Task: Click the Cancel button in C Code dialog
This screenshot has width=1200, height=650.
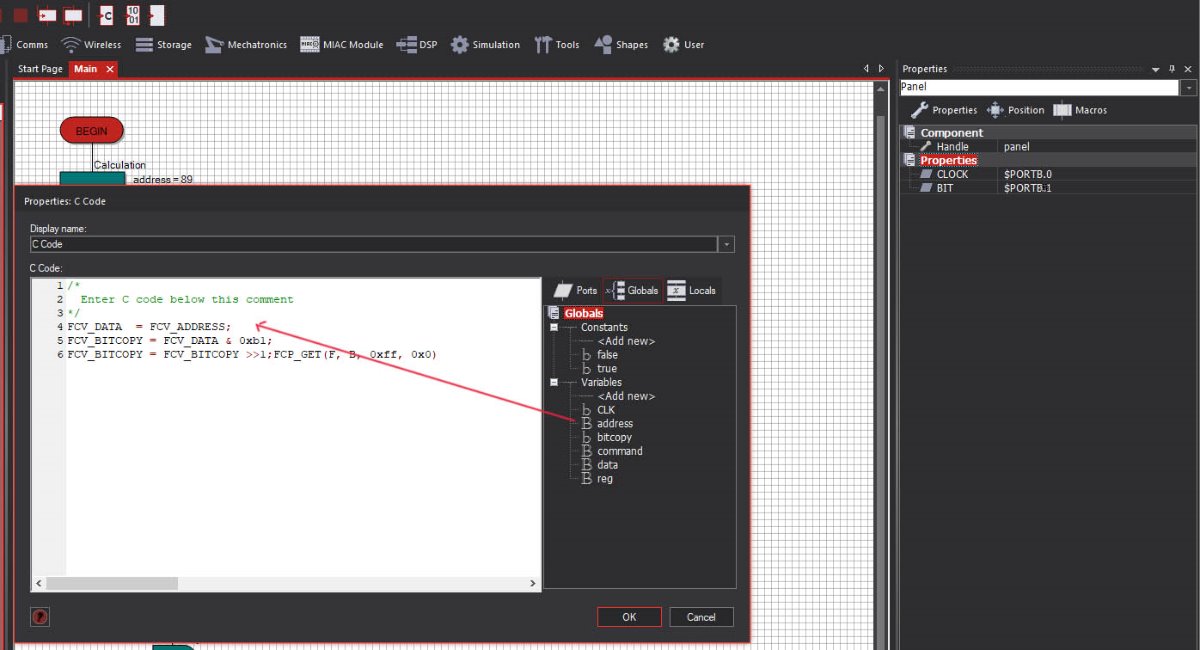Action: click(x=701, y=617)
